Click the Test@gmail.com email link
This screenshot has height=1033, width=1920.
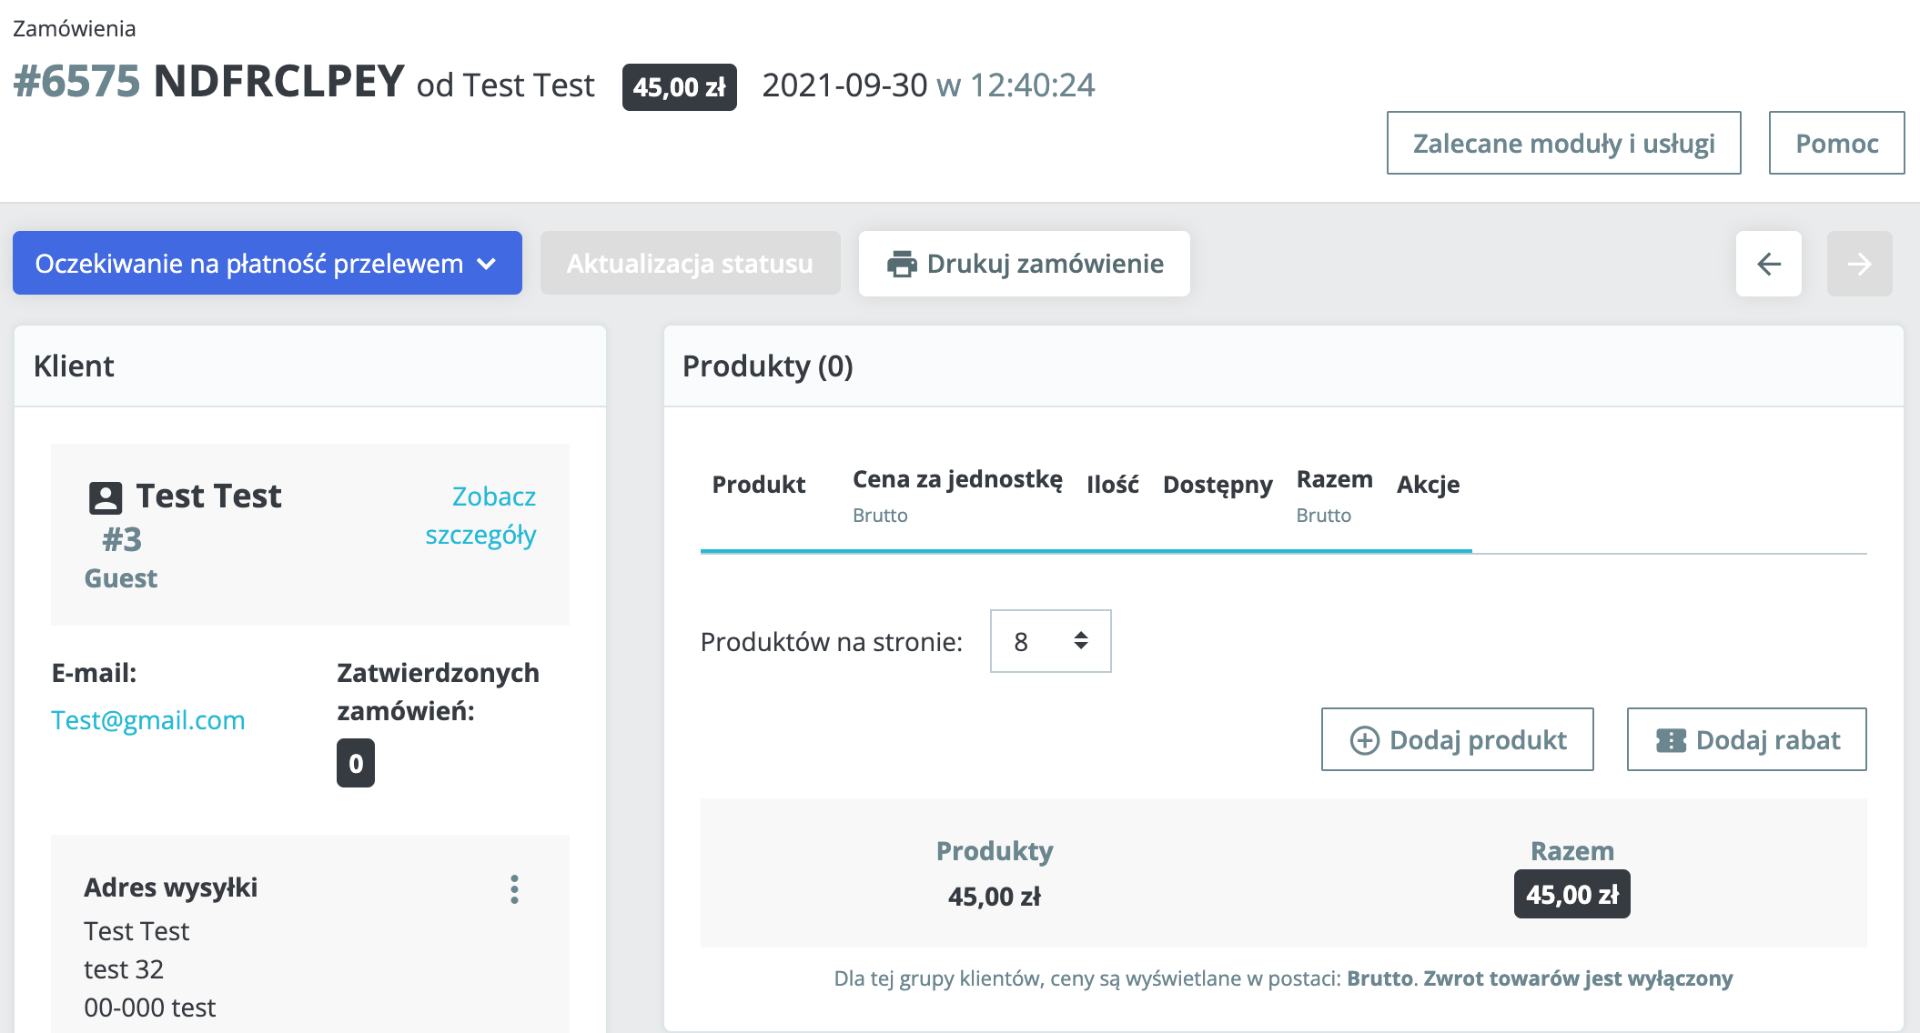coord(148,720)
